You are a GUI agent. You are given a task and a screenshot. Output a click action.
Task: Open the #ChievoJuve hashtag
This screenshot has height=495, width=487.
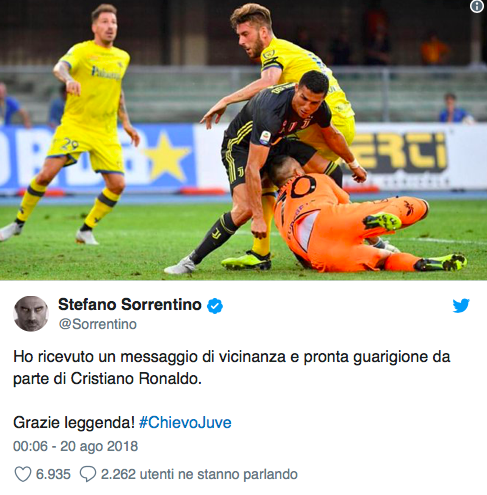tap(185, 423)
